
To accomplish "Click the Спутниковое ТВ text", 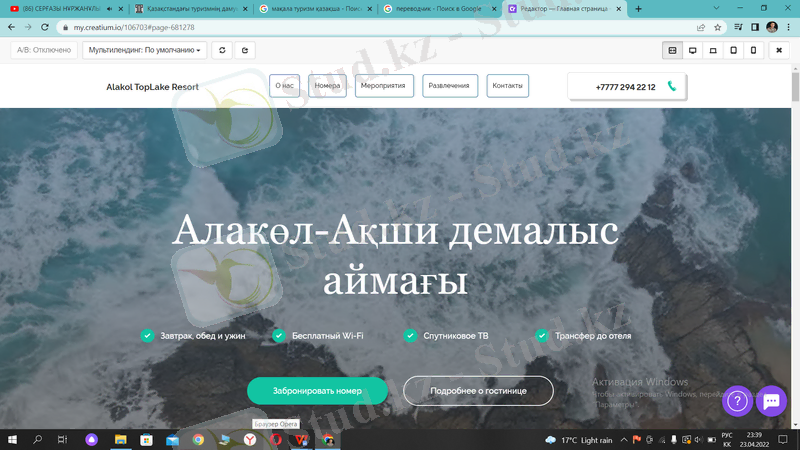I will (x=456, y=336).
